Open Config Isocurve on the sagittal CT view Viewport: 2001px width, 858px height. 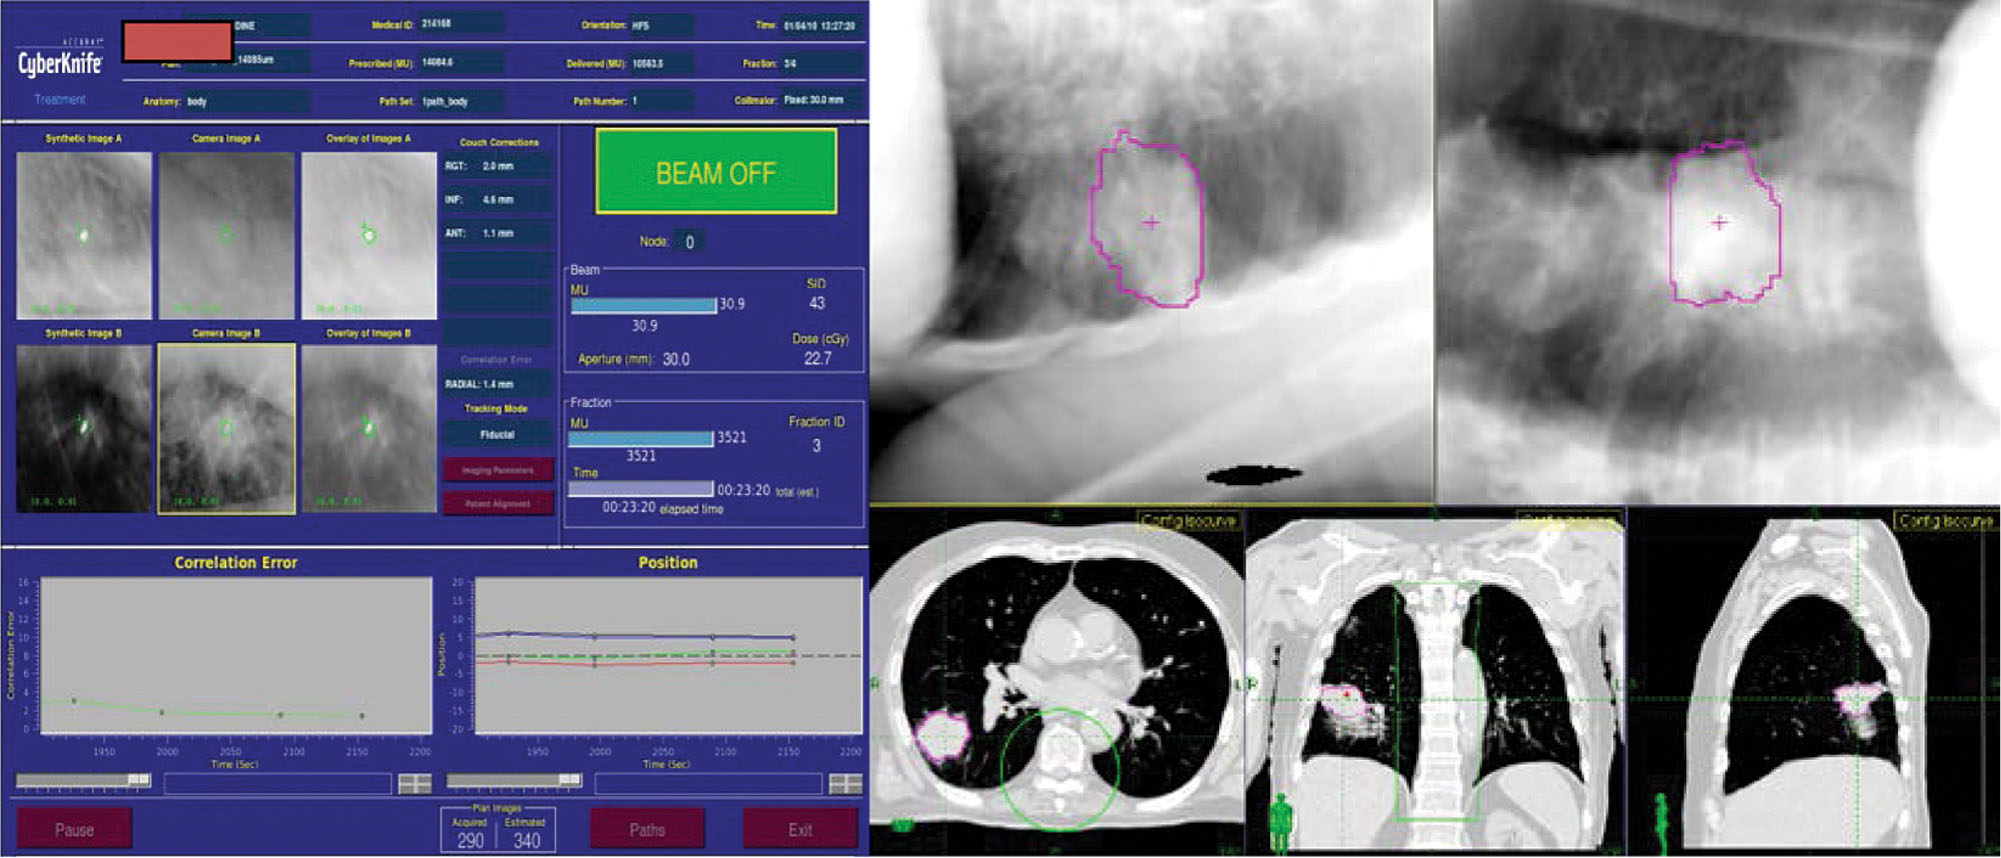(x=1944, y=521)
